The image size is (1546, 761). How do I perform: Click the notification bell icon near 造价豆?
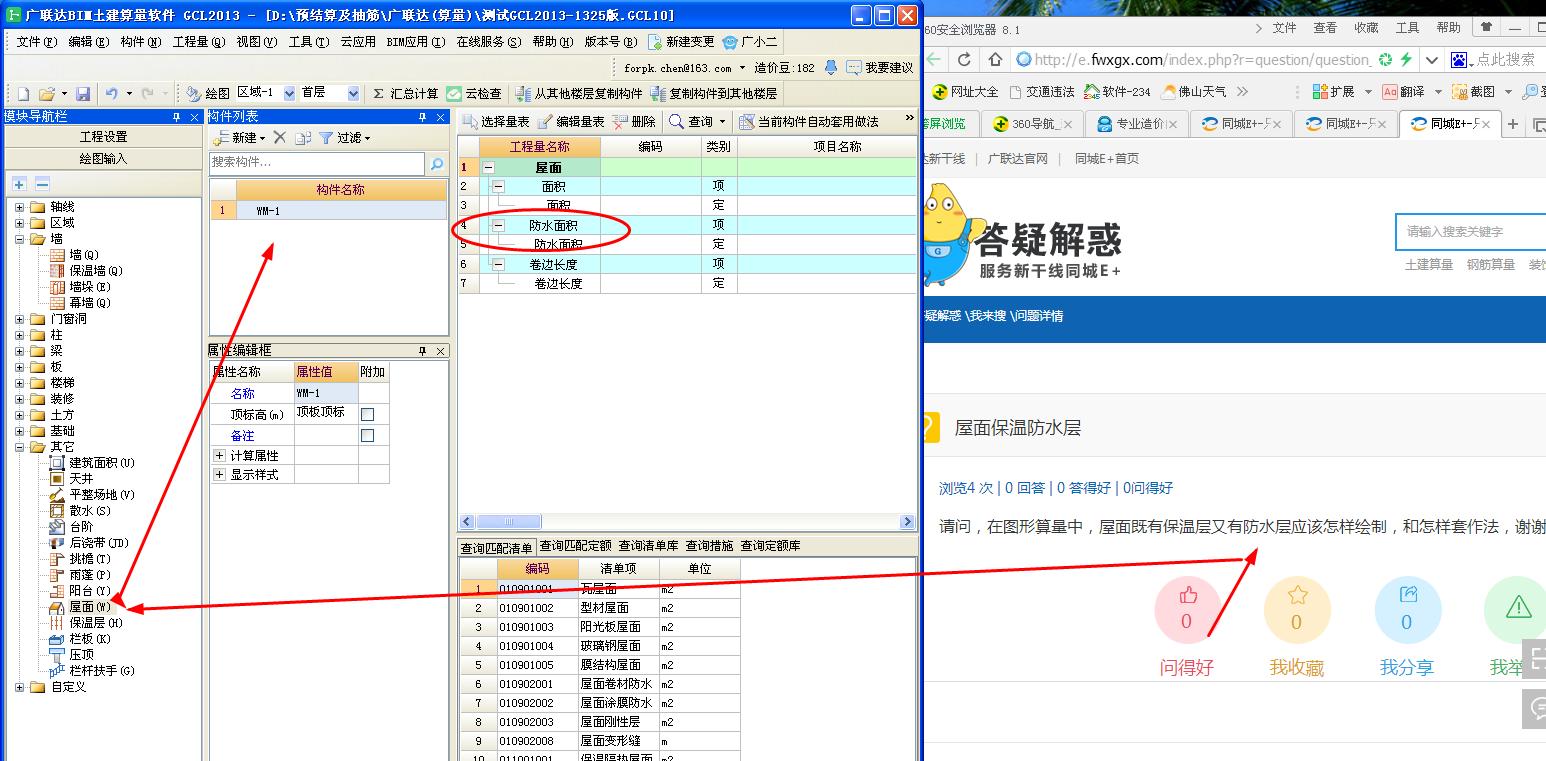click(830, 68)
